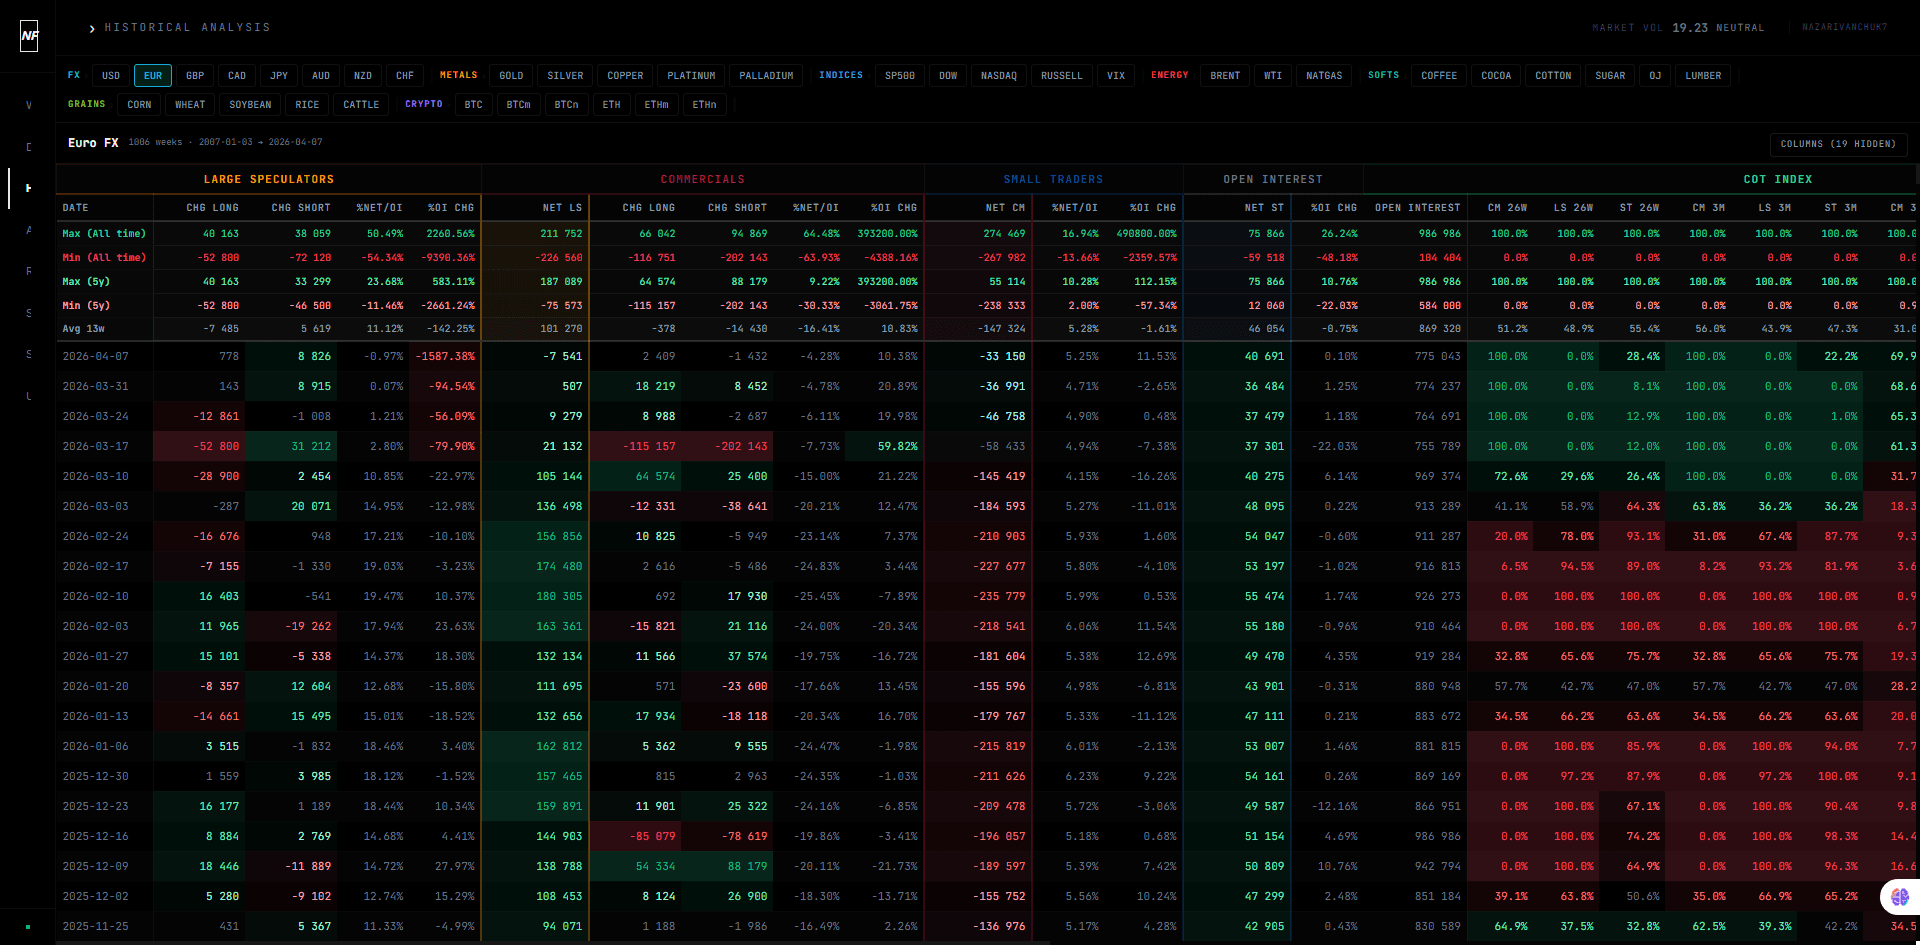Select the highlighted EUR chip
Image resolution: width=1920 pixels, height=945 pixels.
point(153,76)
